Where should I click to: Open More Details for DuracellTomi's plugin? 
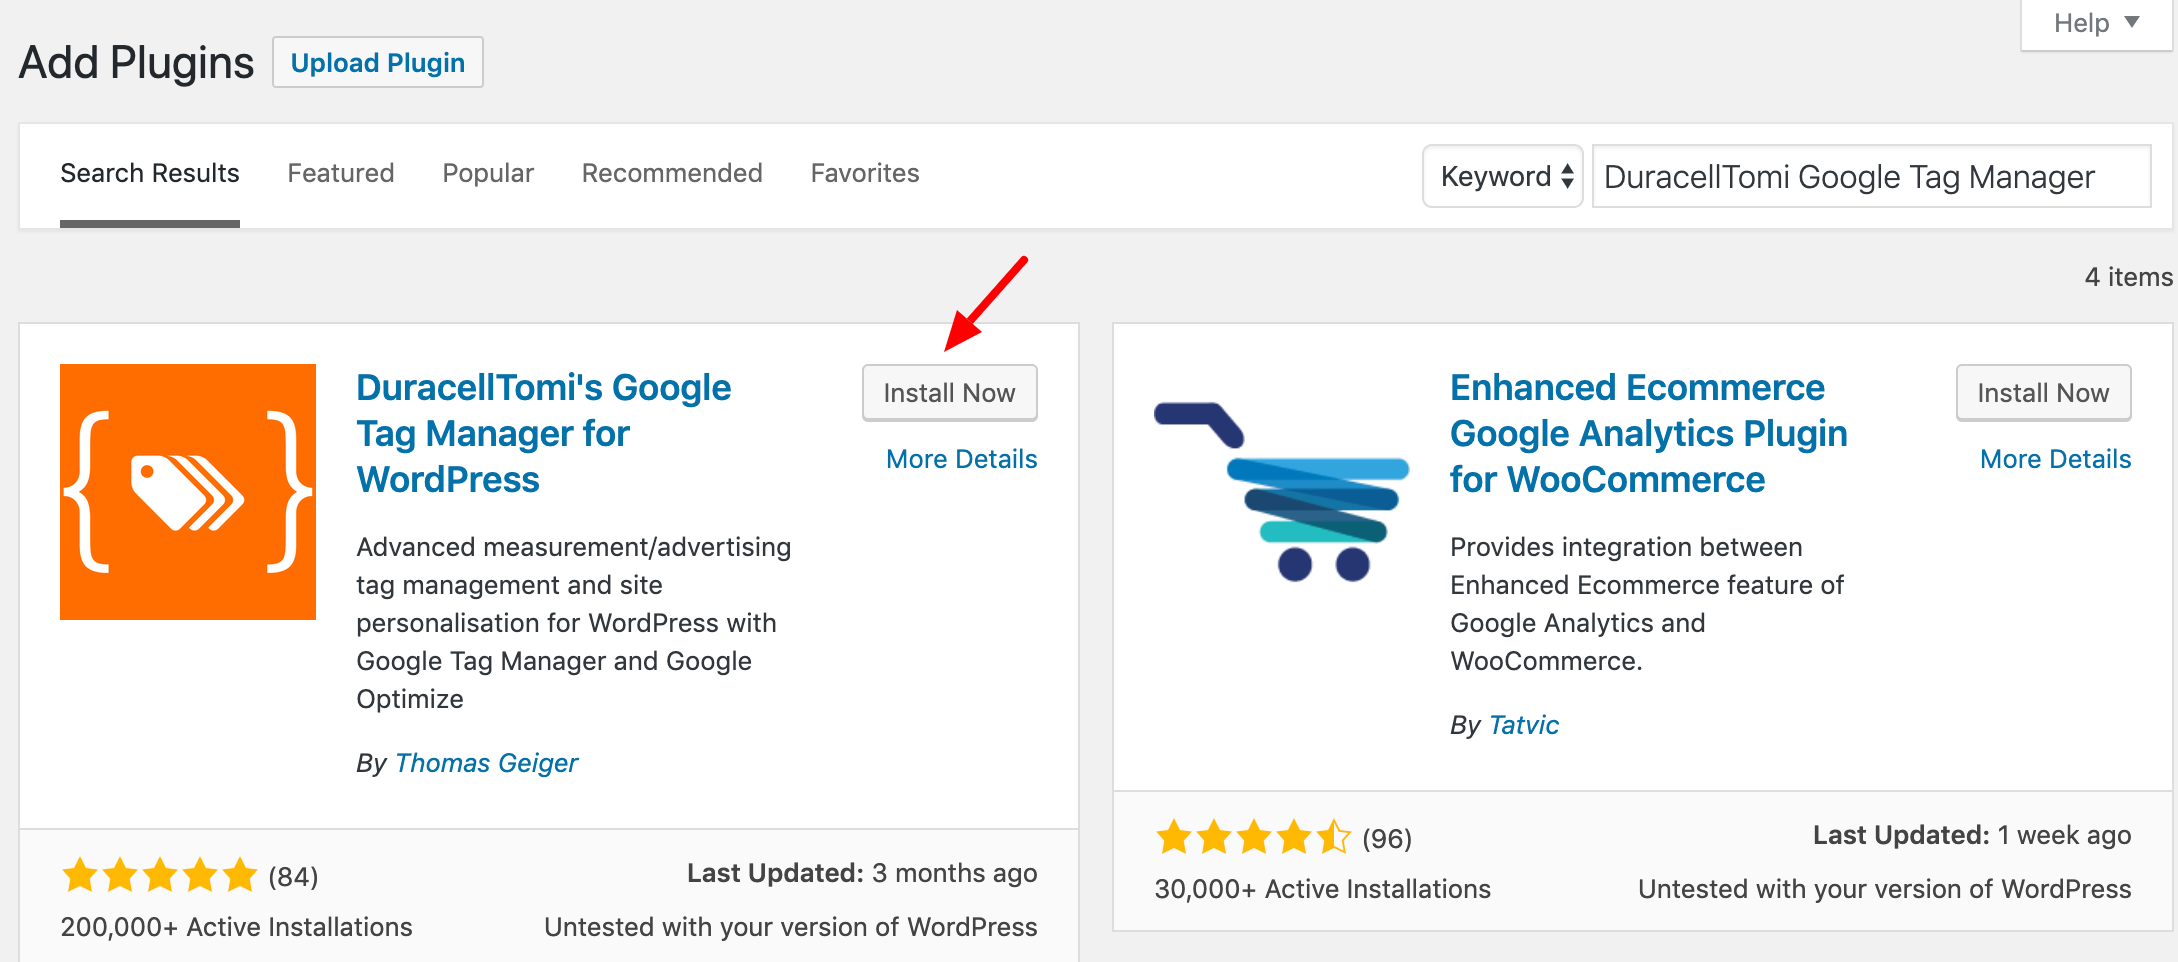tap(962, 459)
